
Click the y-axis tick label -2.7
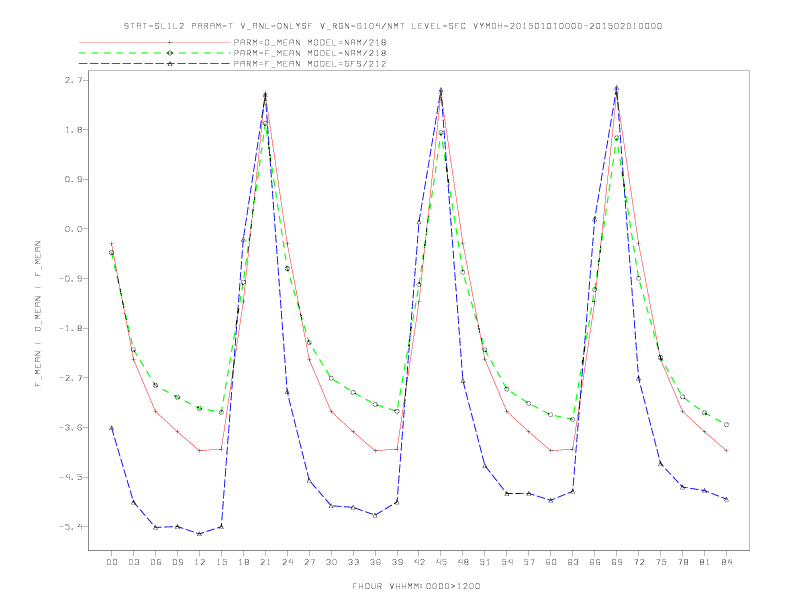click(70, 378)
